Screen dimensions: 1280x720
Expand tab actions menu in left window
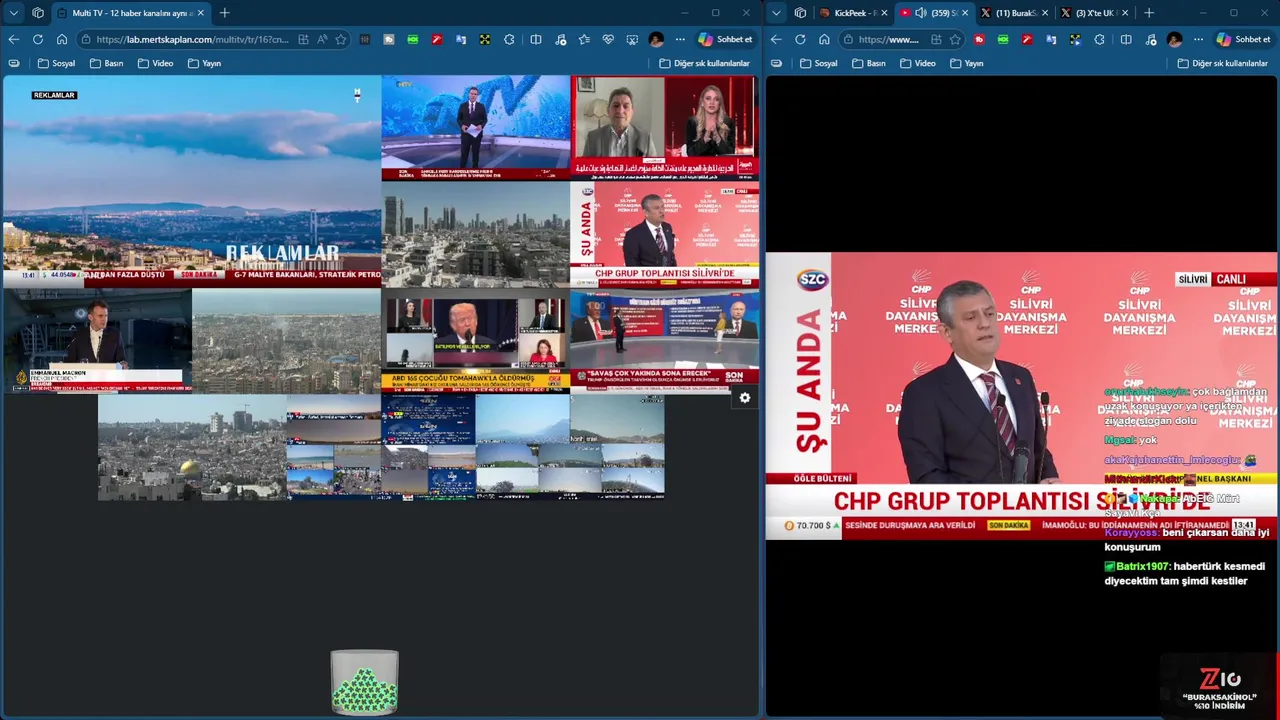point(13,13)
